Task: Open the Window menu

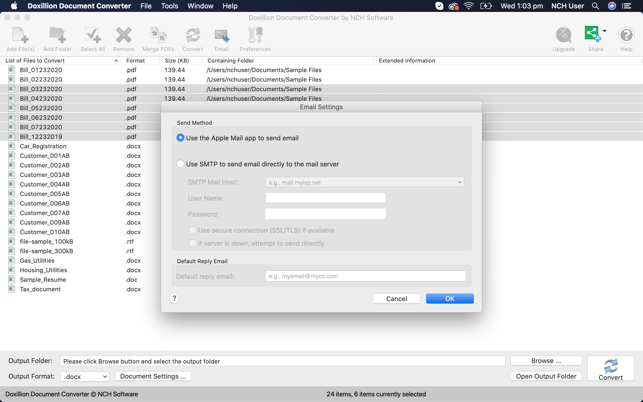Action: (200, 6)
